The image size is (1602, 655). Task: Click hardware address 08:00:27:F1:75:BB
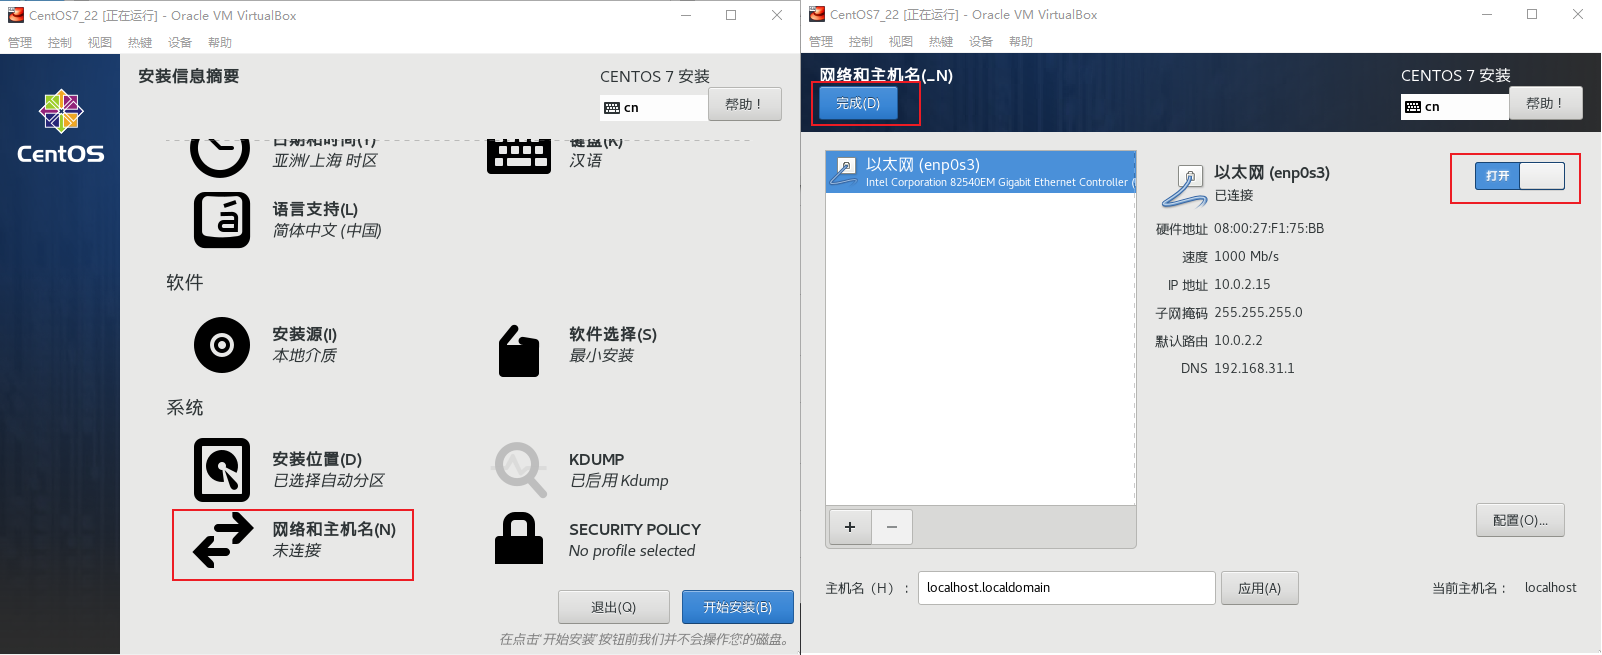(x=1269, y=228)
